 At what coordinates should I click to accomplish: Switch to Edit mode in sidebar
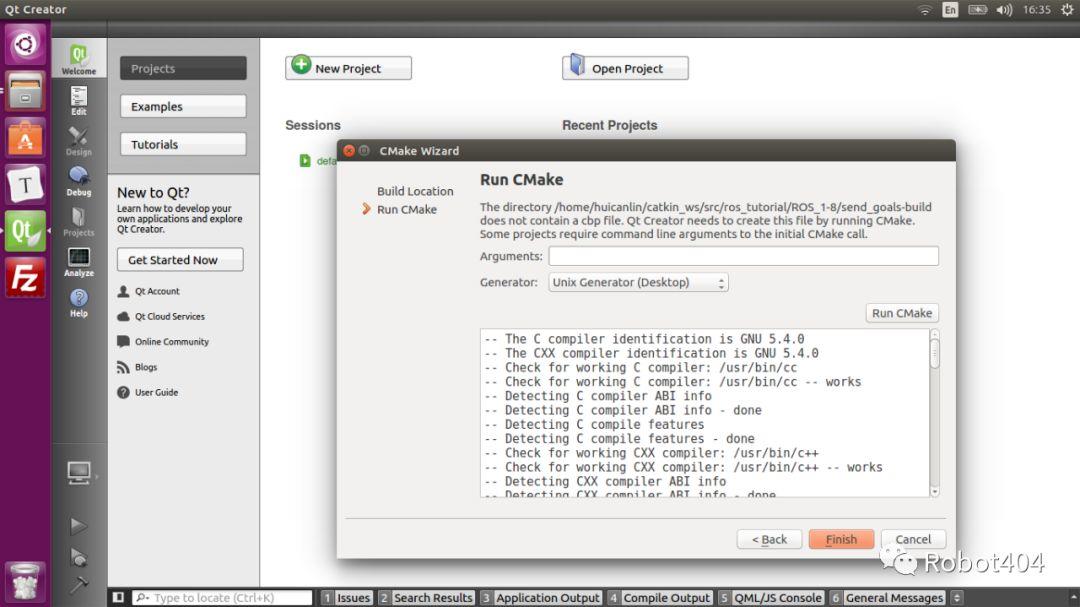[x=79, y=101]
